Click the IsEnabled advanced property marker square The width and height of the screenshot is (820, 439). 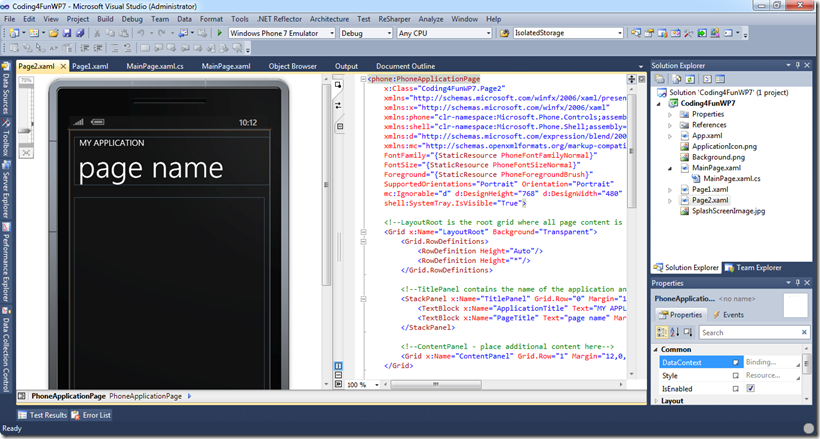tap(735, 388)
